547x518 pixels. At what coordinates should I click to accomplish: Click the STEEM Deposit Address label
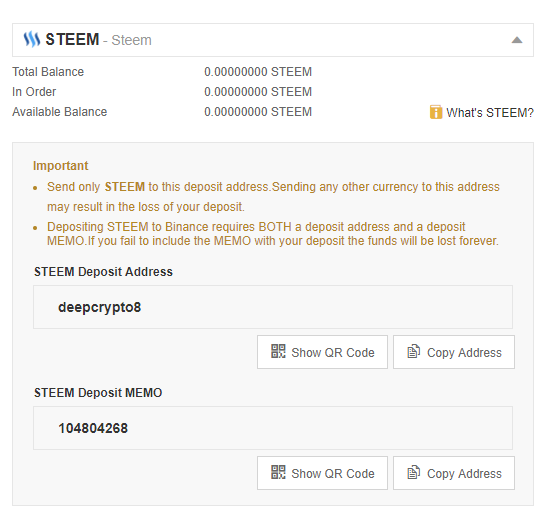[103, 272]
